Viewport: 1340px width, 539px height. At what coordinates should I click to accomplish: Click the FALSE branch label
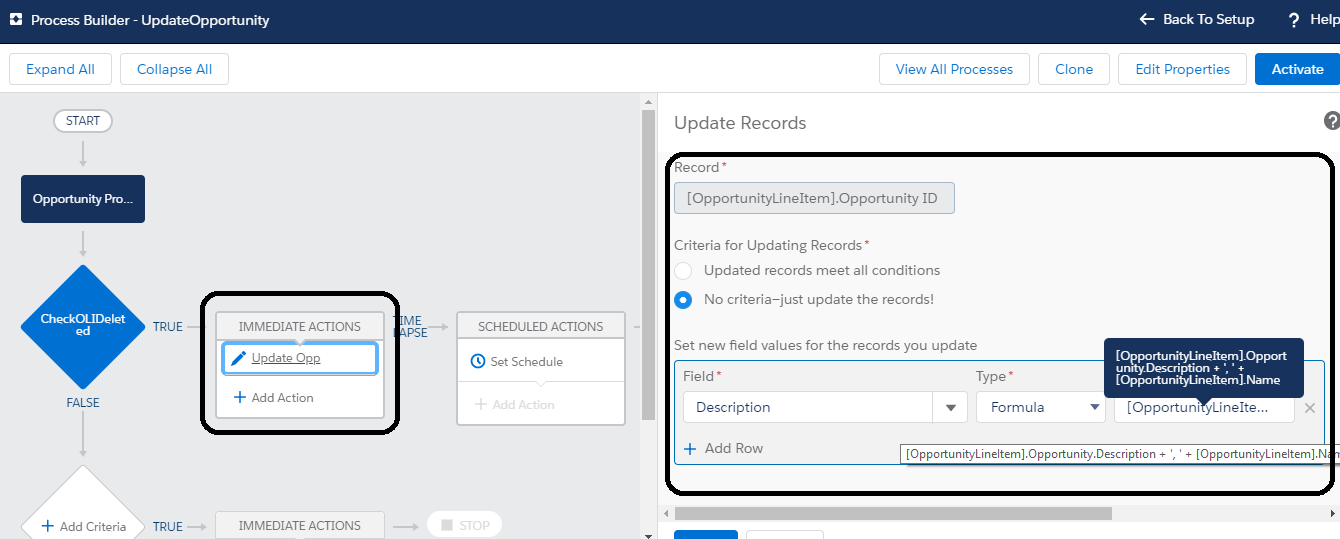(x=83, y=402)
